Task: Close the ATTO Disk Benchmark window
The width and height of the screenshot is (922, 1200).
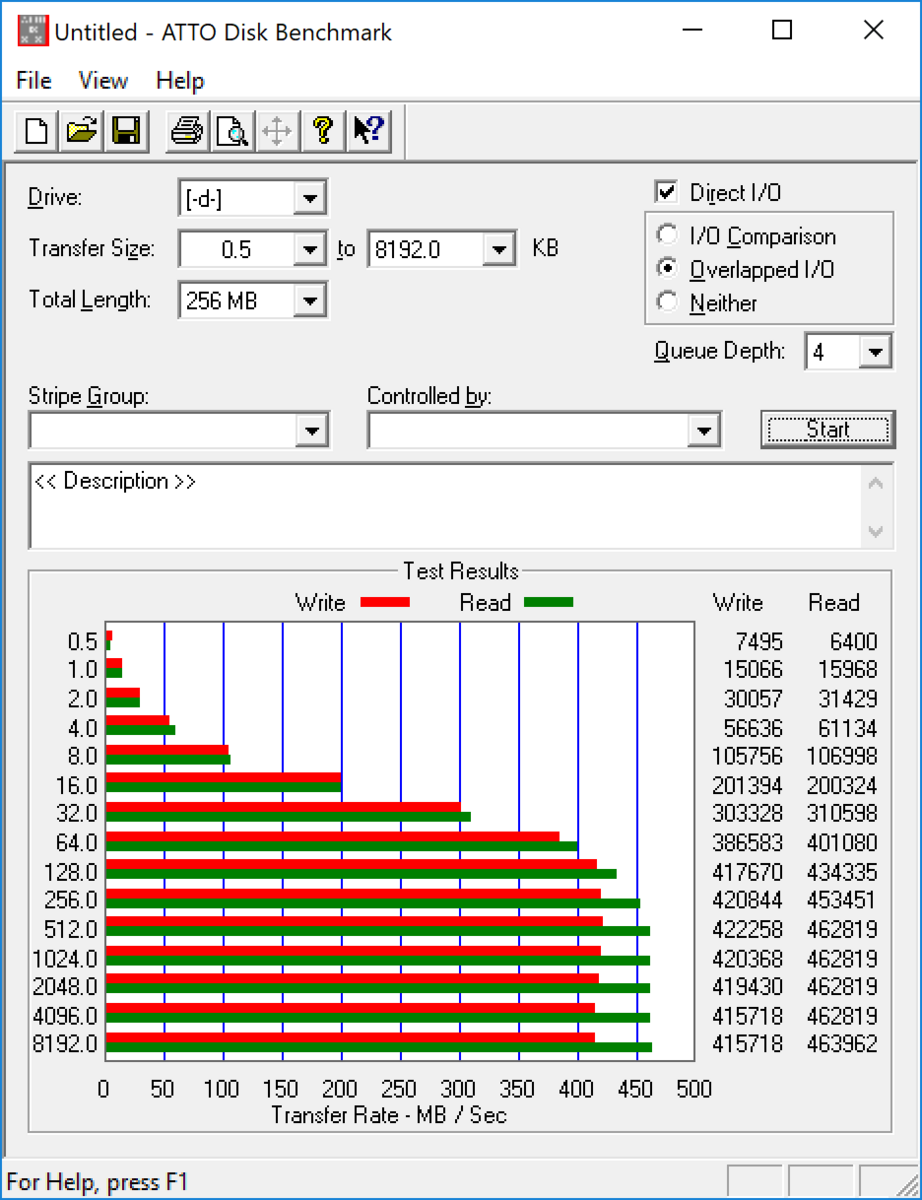Action: pos(873,31)
